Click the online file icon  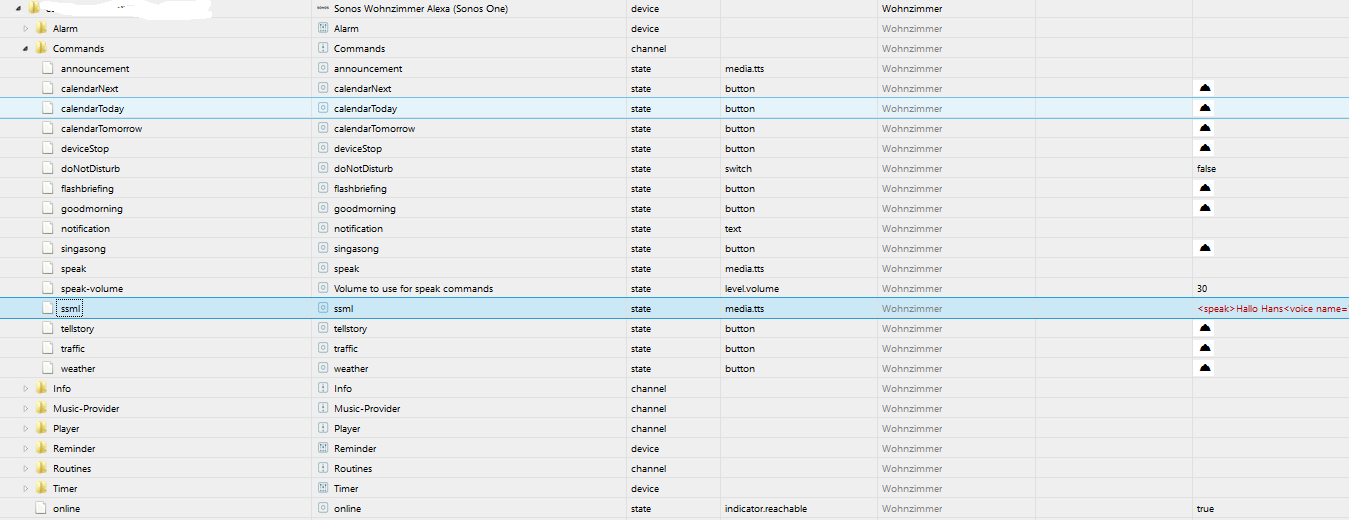pyautogui.click(x=40, y=508)
